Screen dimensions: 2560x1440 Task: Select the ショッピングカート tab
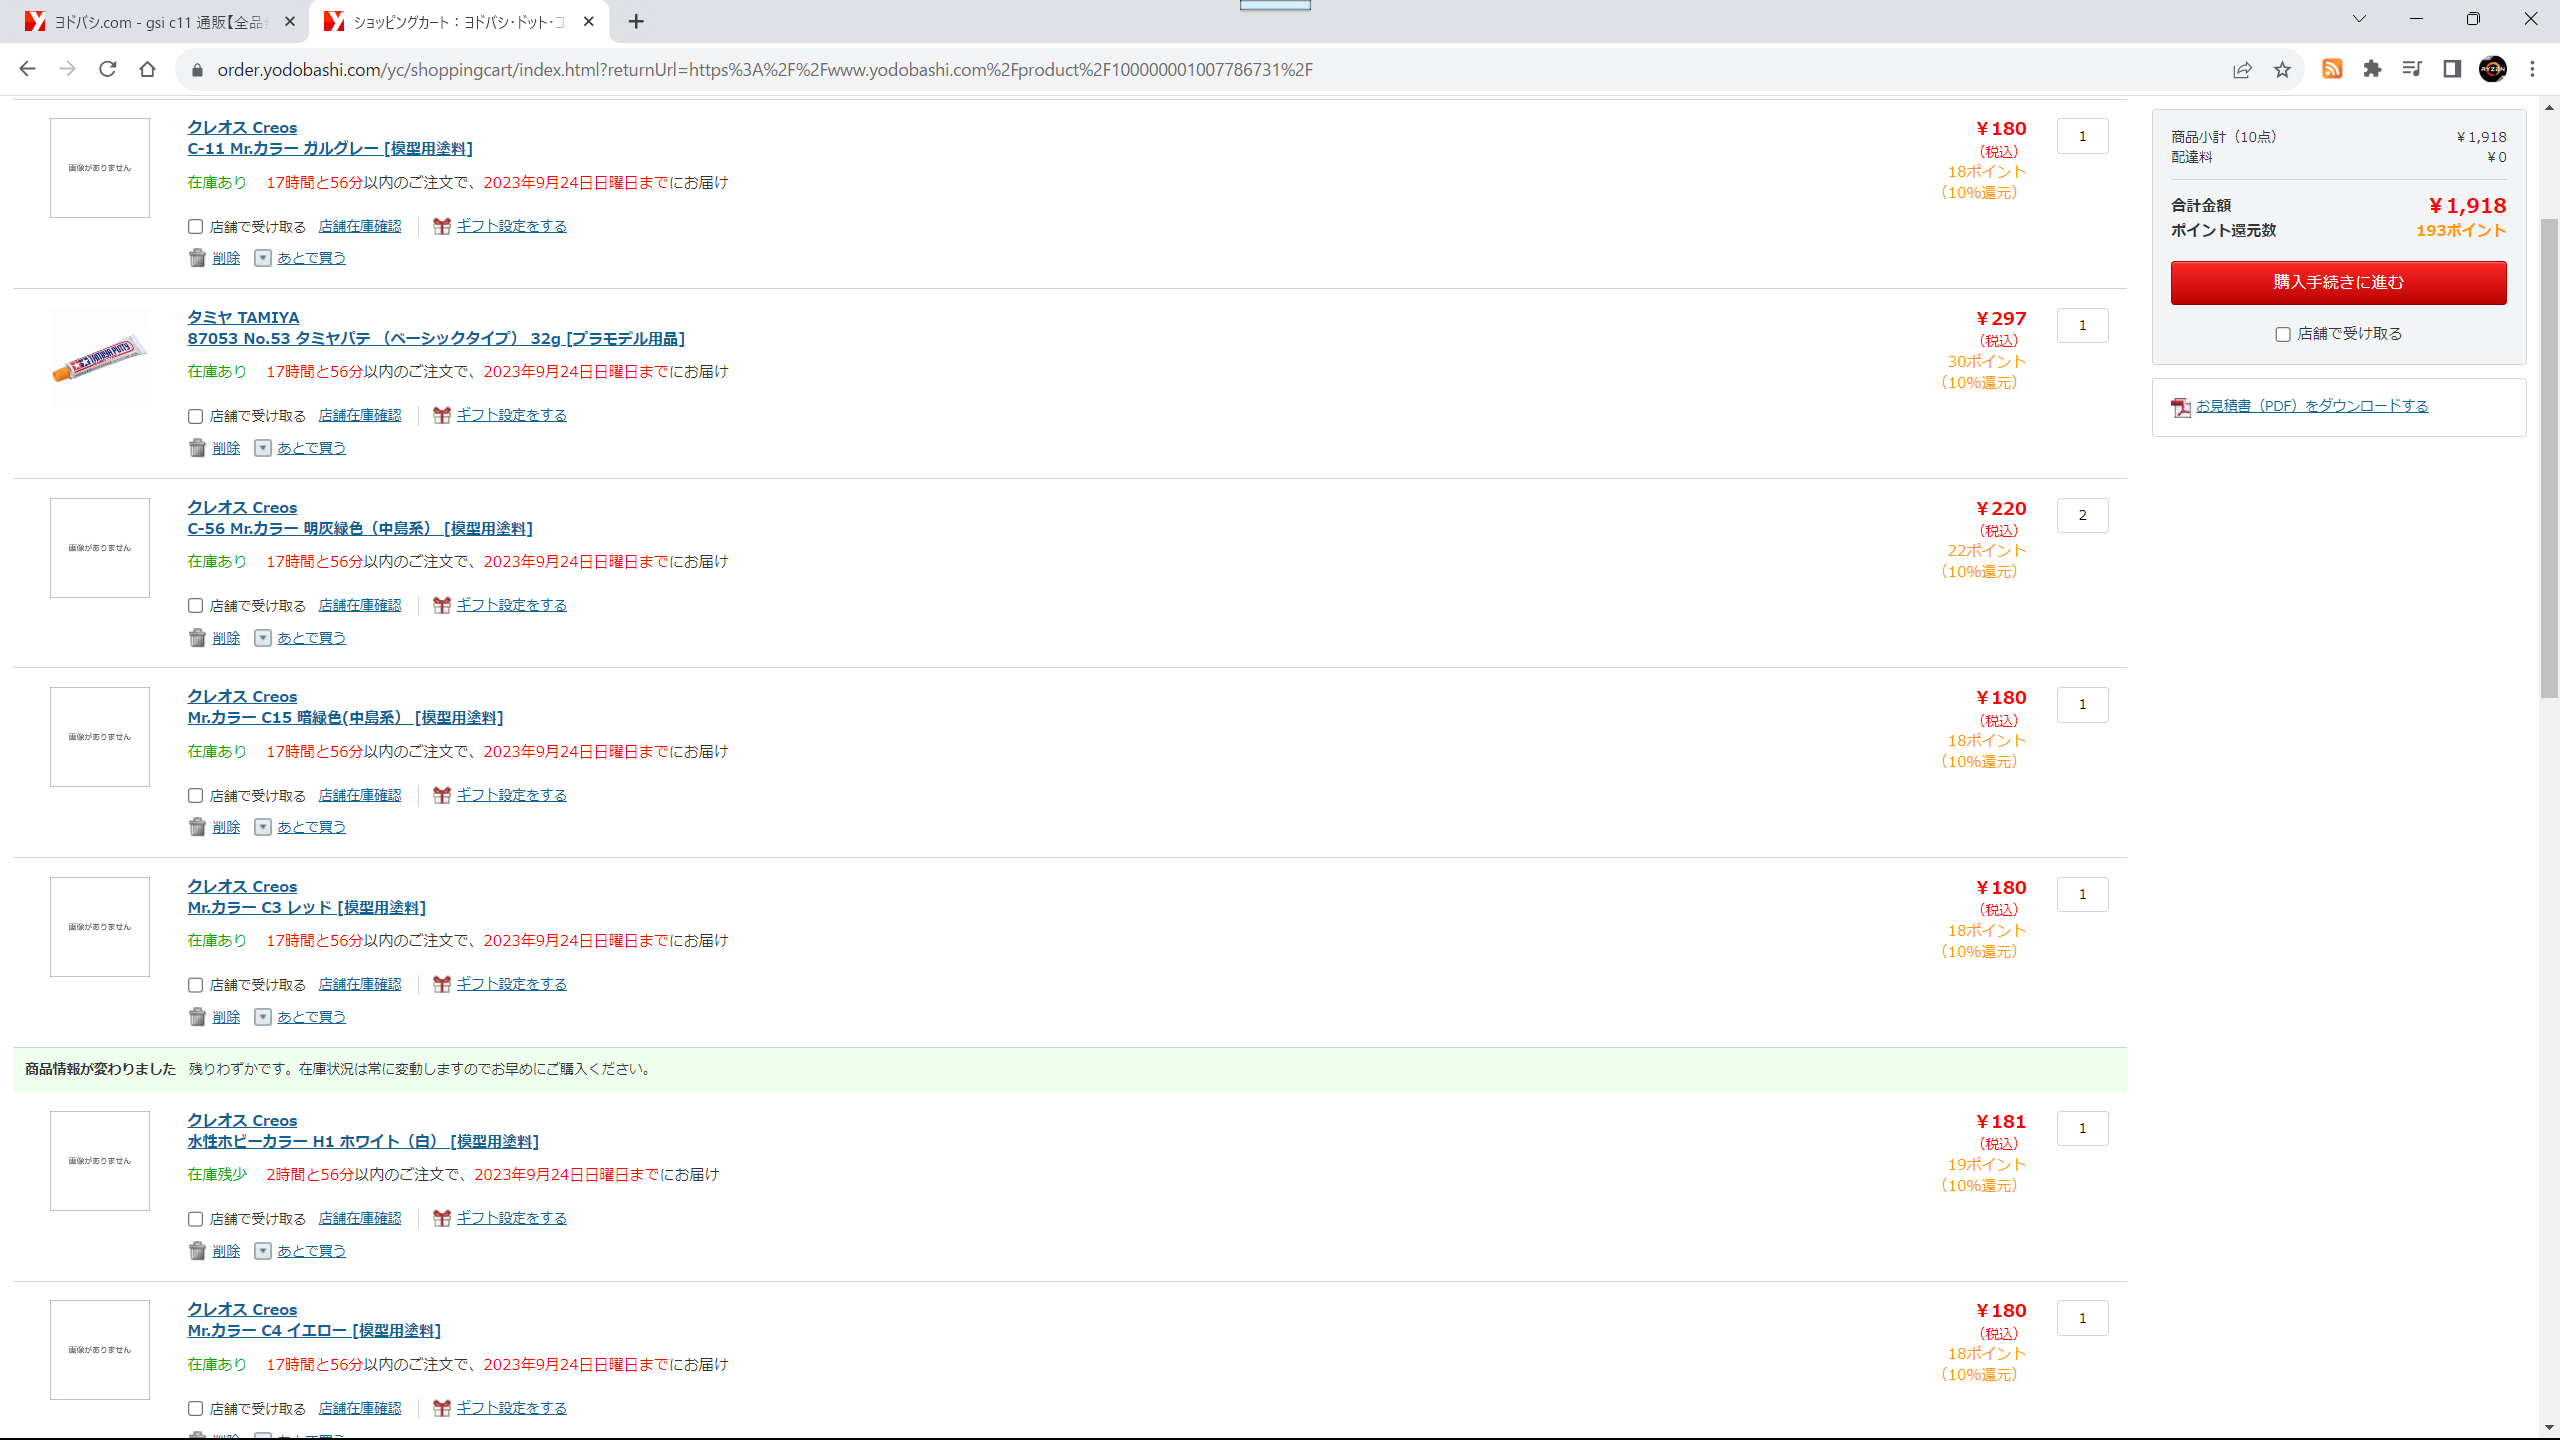[x=458, y=22]
